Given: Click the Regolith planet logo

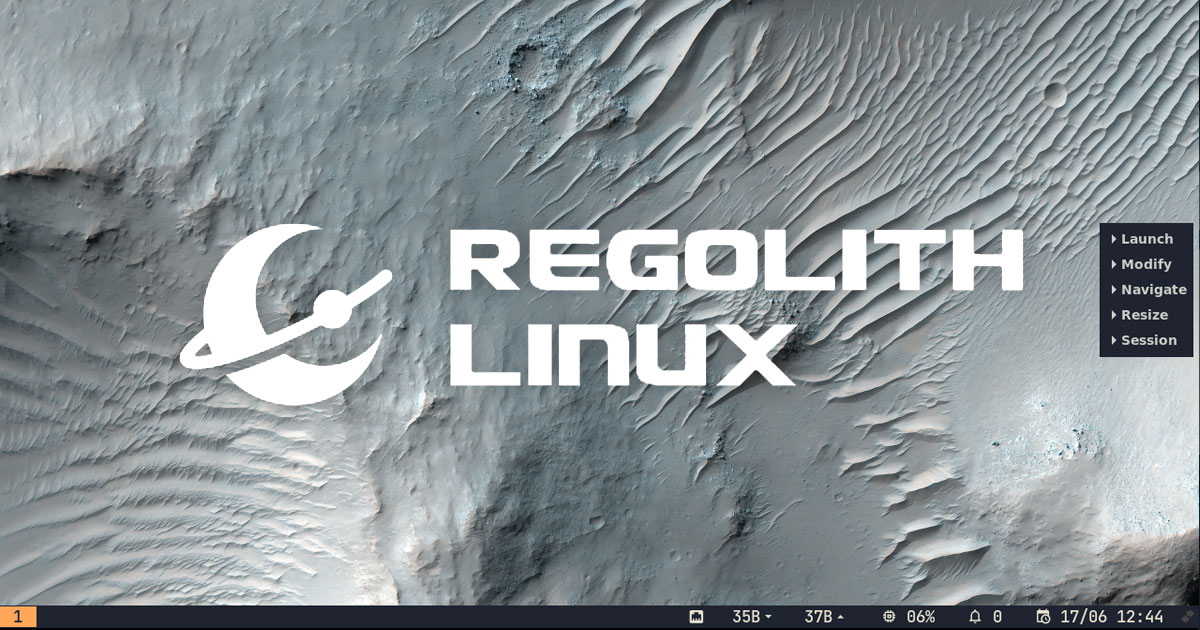Looking at the screenshot, I should pyautogui.click(x=290, y=310).
